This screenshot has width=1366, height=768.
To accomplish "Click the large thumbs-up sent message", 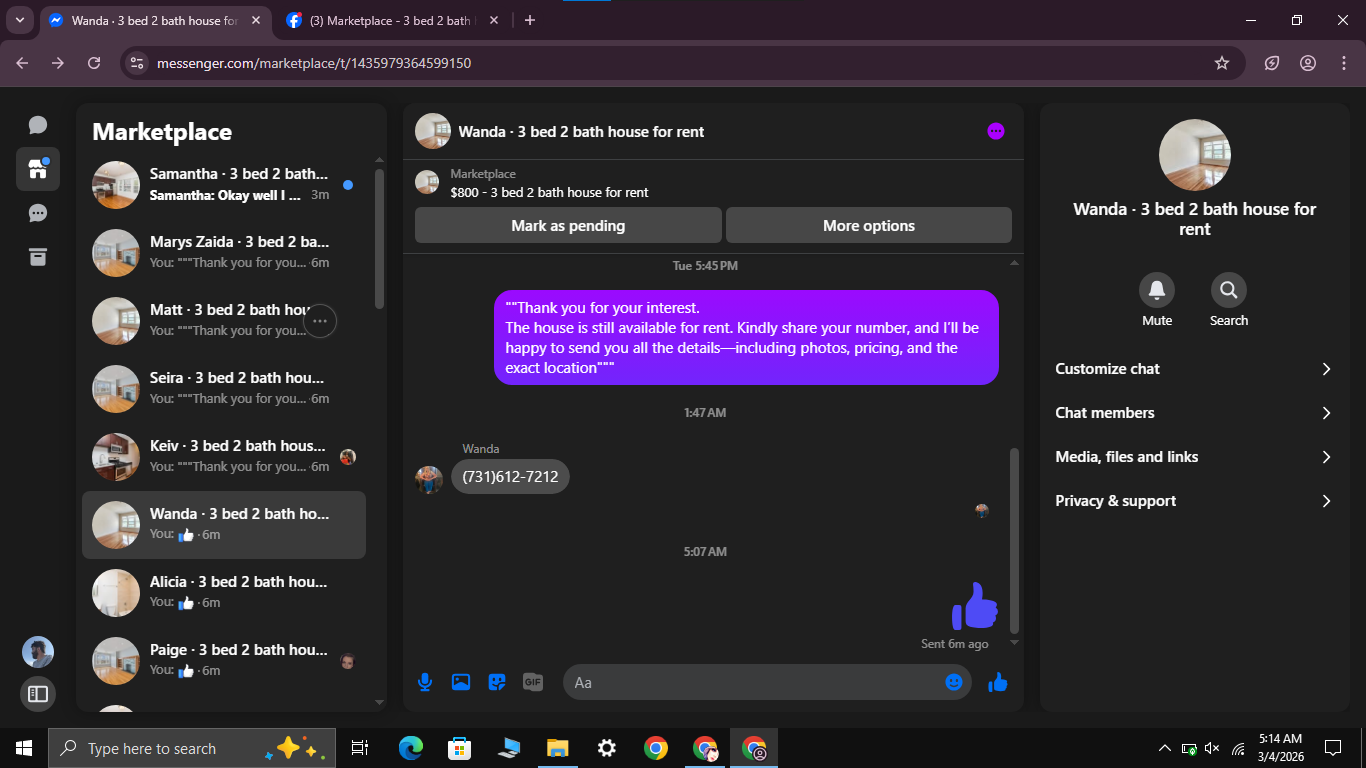I will [x=974, y=605].
